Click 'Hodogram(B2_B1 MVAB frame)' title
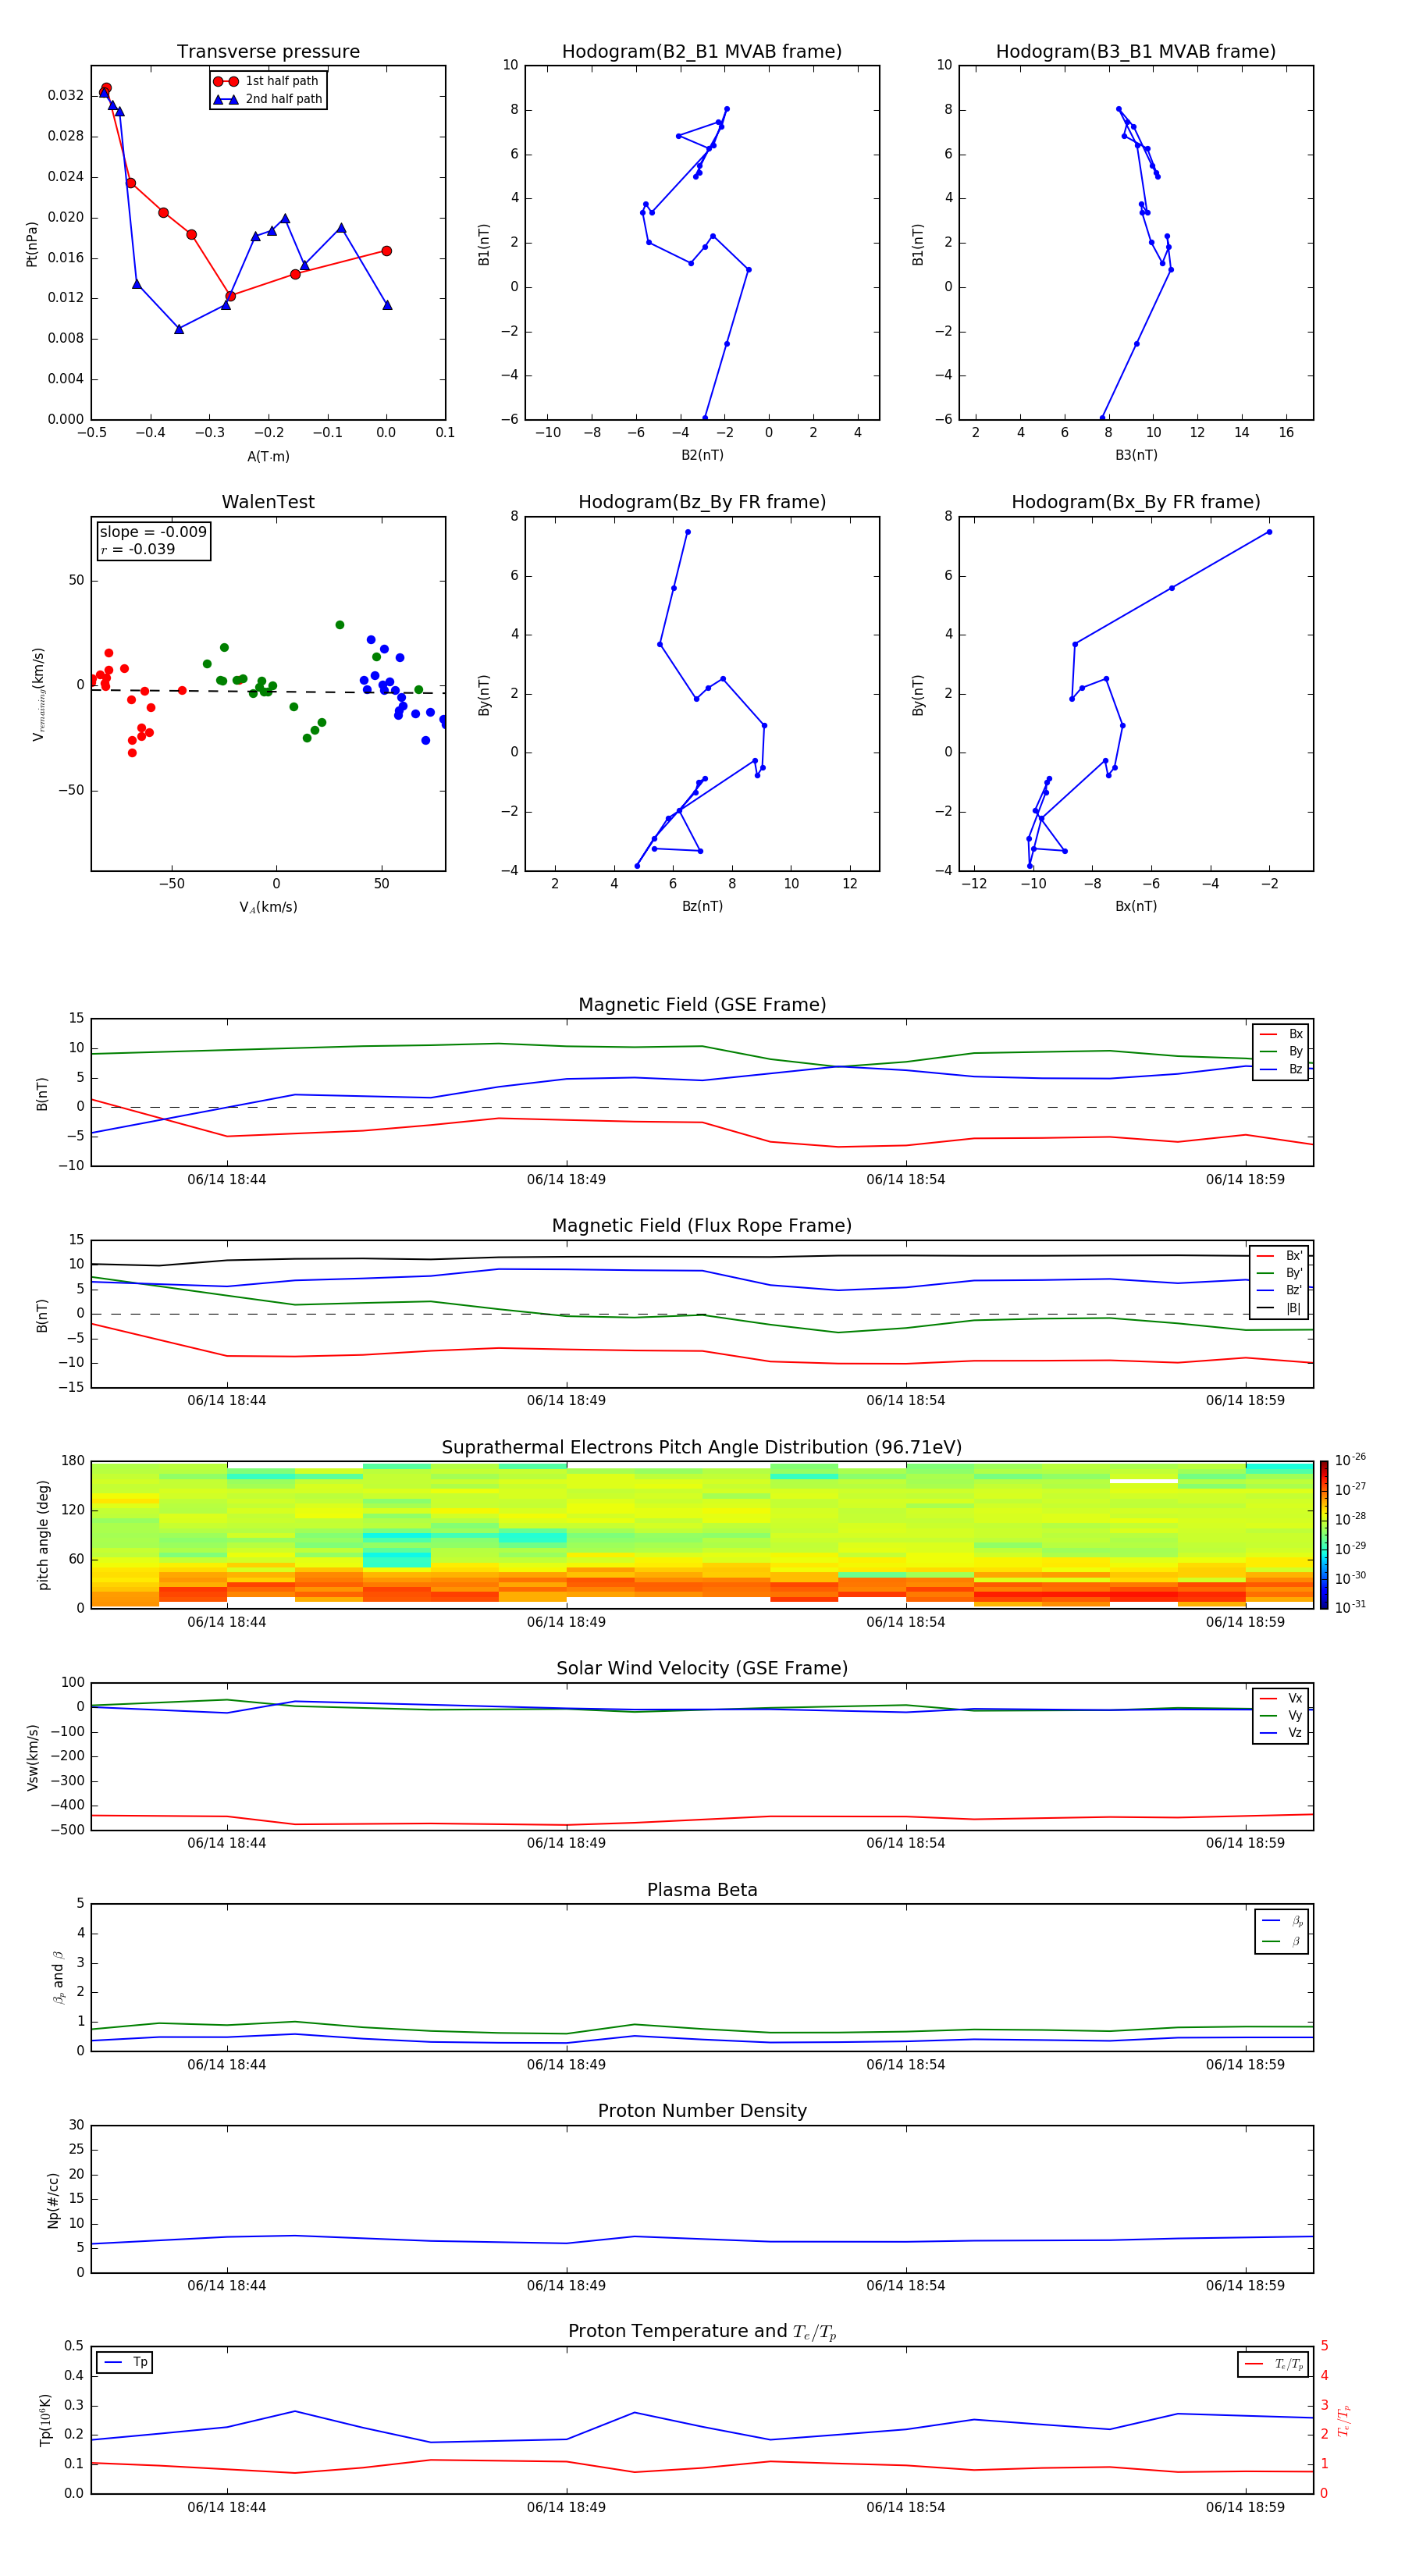 (702, 52)
